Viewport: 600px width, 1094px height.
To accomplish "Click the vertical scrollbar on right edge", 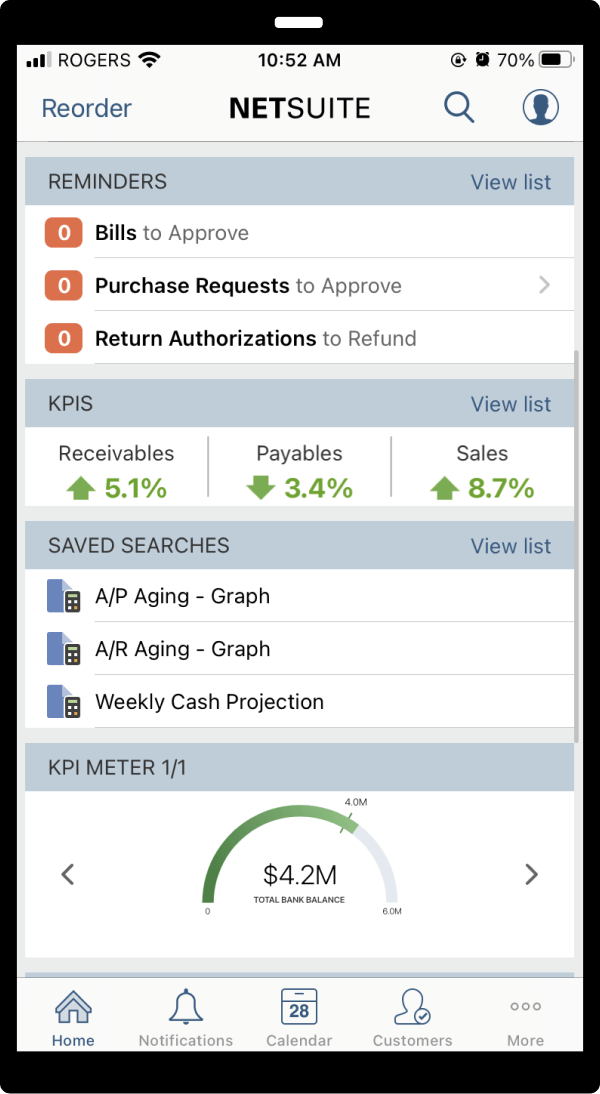I will pyautogui.click(x=576, y=546).
